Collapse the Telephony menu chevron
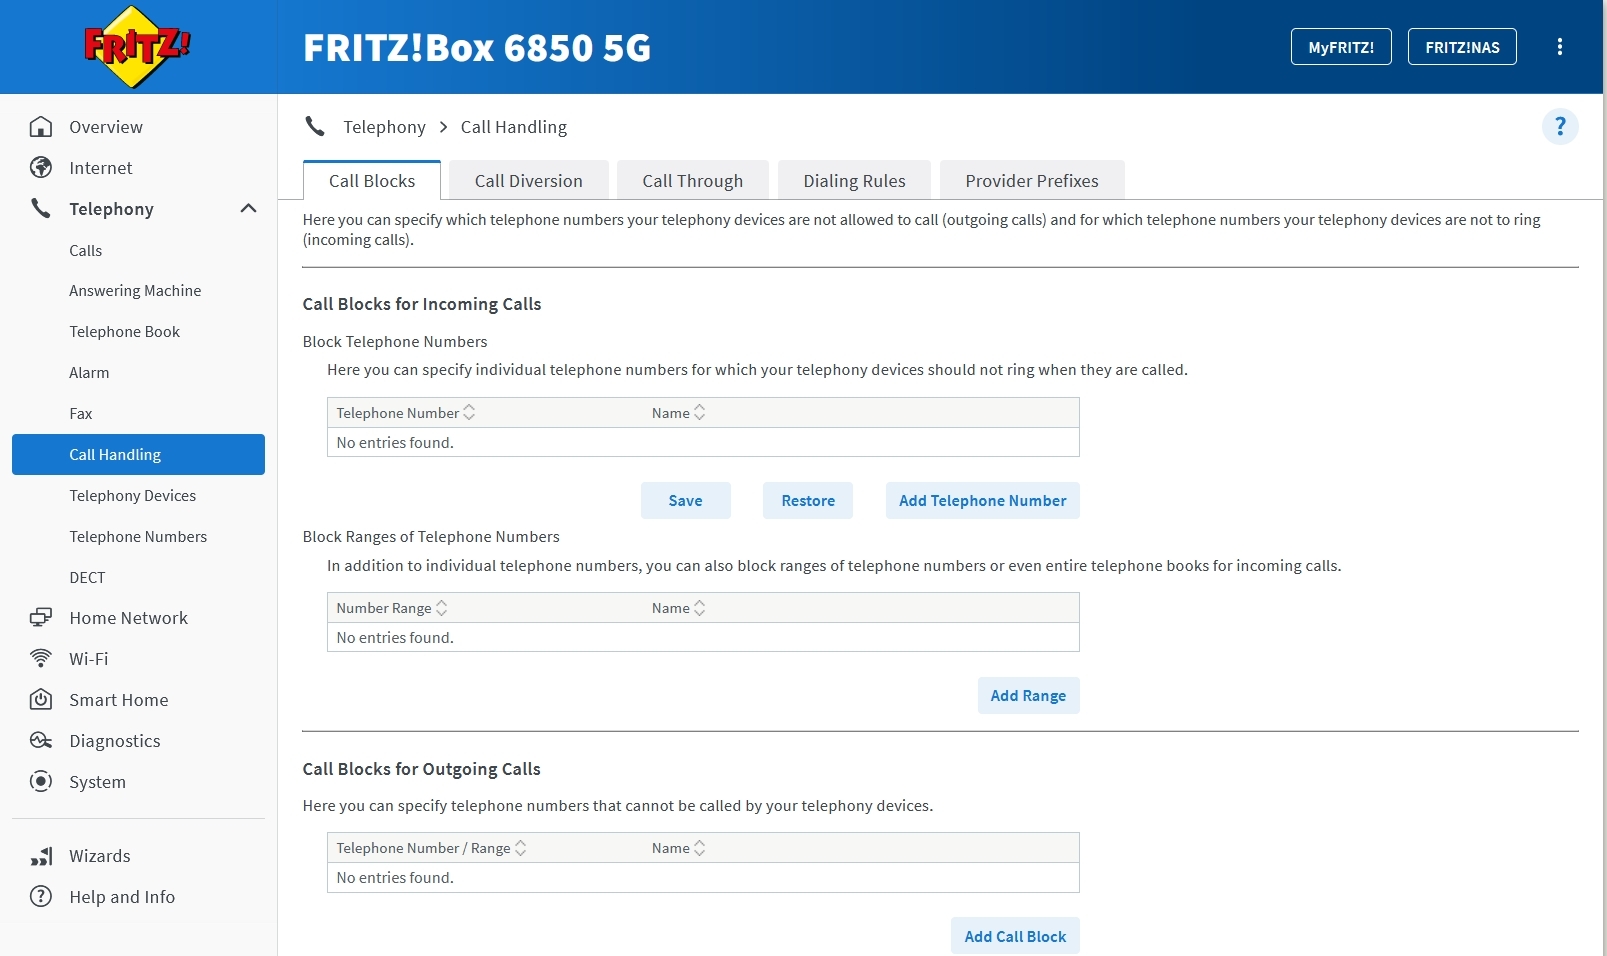The width and height of the screenshot is (1607, 956). pyautogui.click(x=249, y=209)
